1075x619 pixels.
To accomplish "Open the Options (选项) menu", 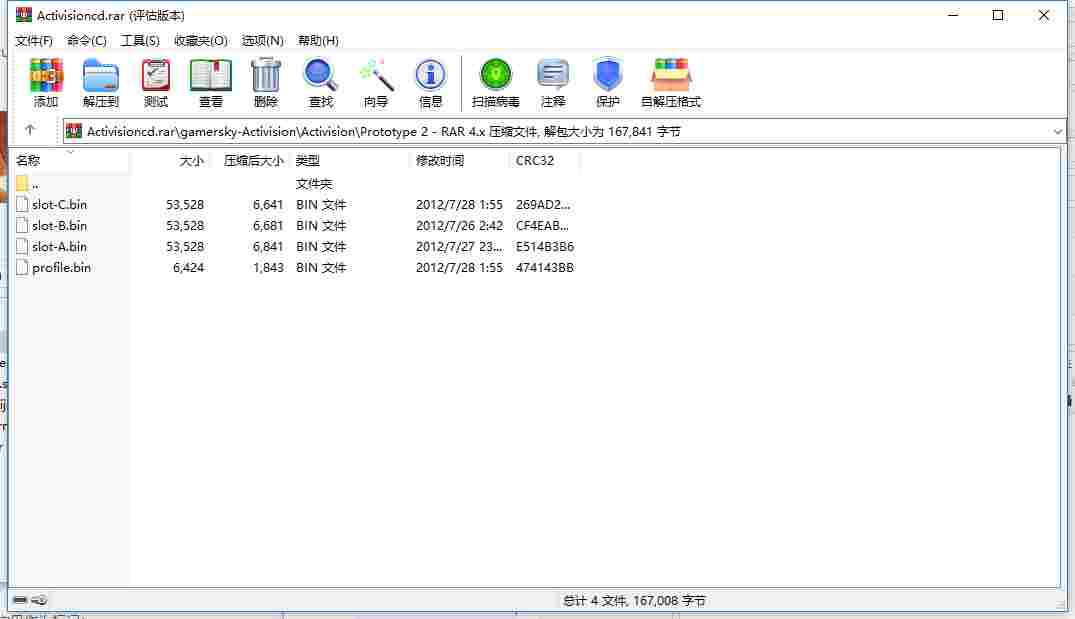I will pos(263,40).
